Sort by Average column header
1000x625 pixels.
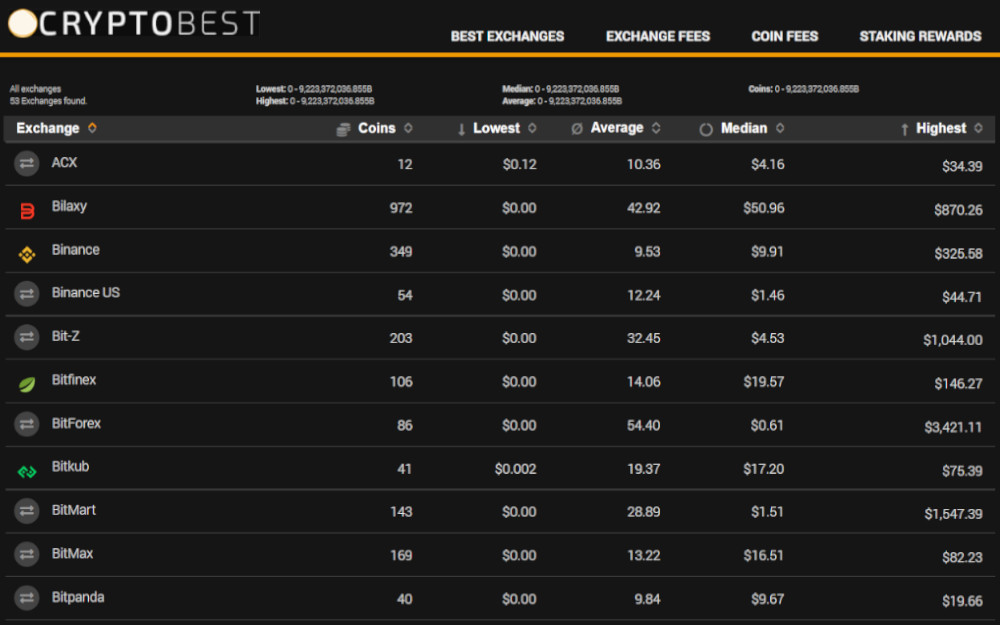click(617, 128)
